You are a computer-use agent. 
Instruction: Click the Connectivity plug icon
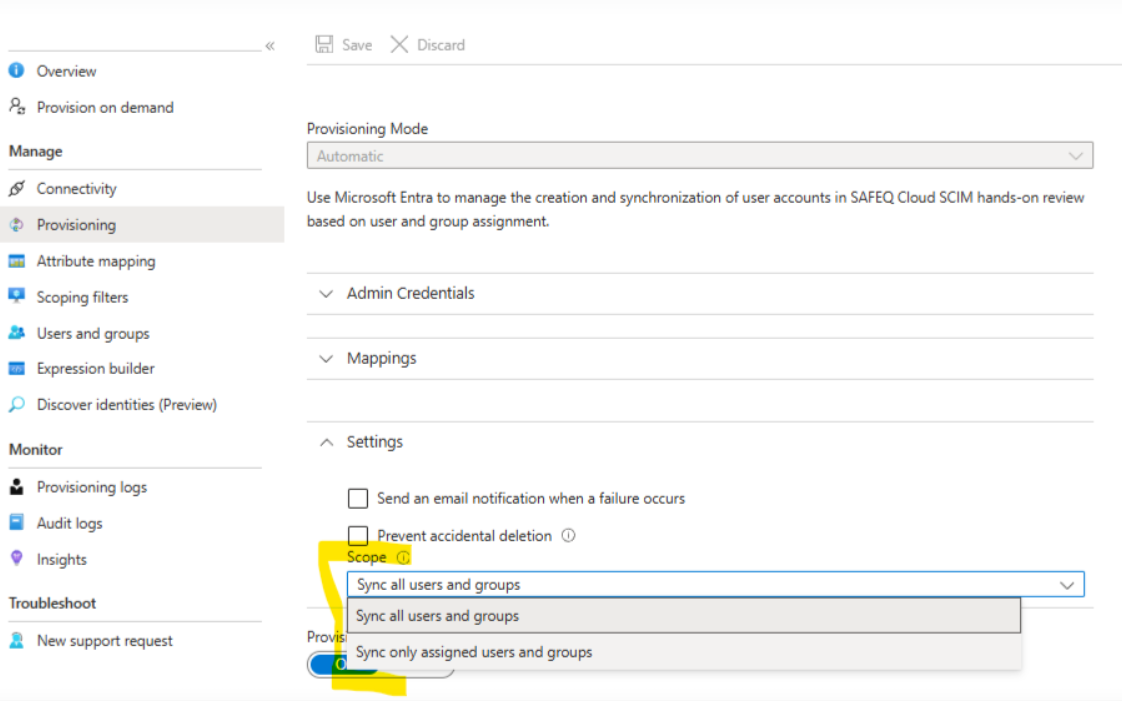(x=17, y=188)
